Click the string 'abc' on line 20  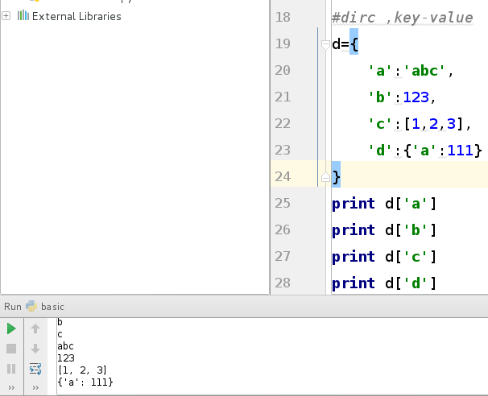[x=424, y=71]
